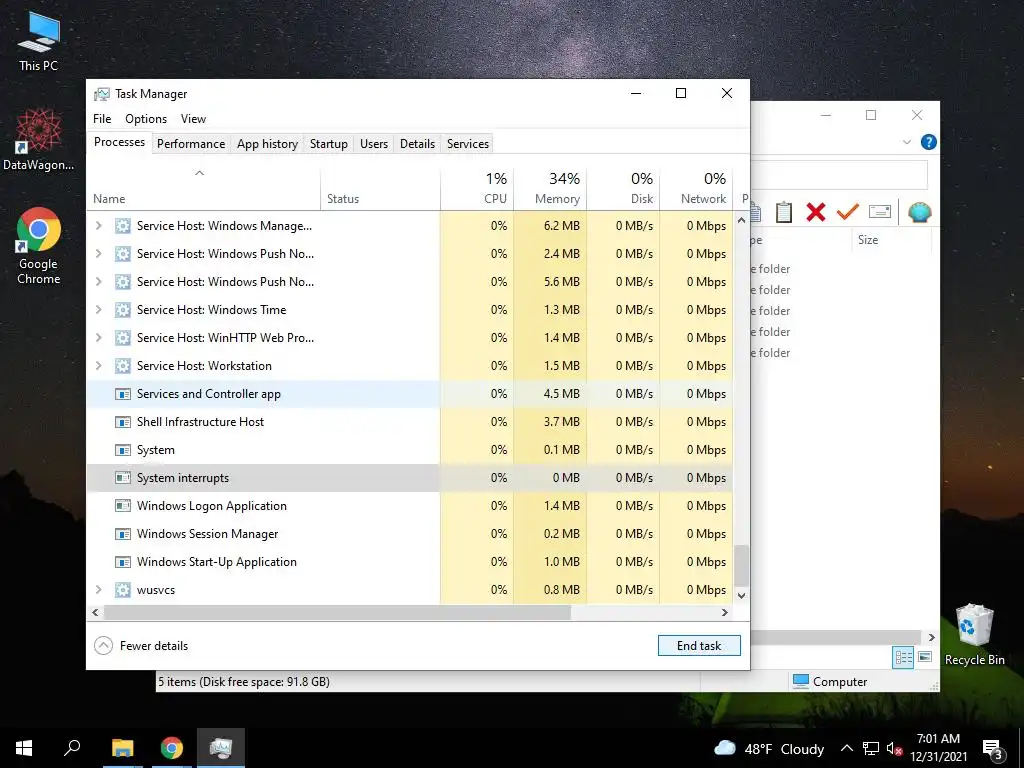Screen dimensions: 1024x768
Task: Expand Service Host: Windows Manage... row
Action: (99, 226)
